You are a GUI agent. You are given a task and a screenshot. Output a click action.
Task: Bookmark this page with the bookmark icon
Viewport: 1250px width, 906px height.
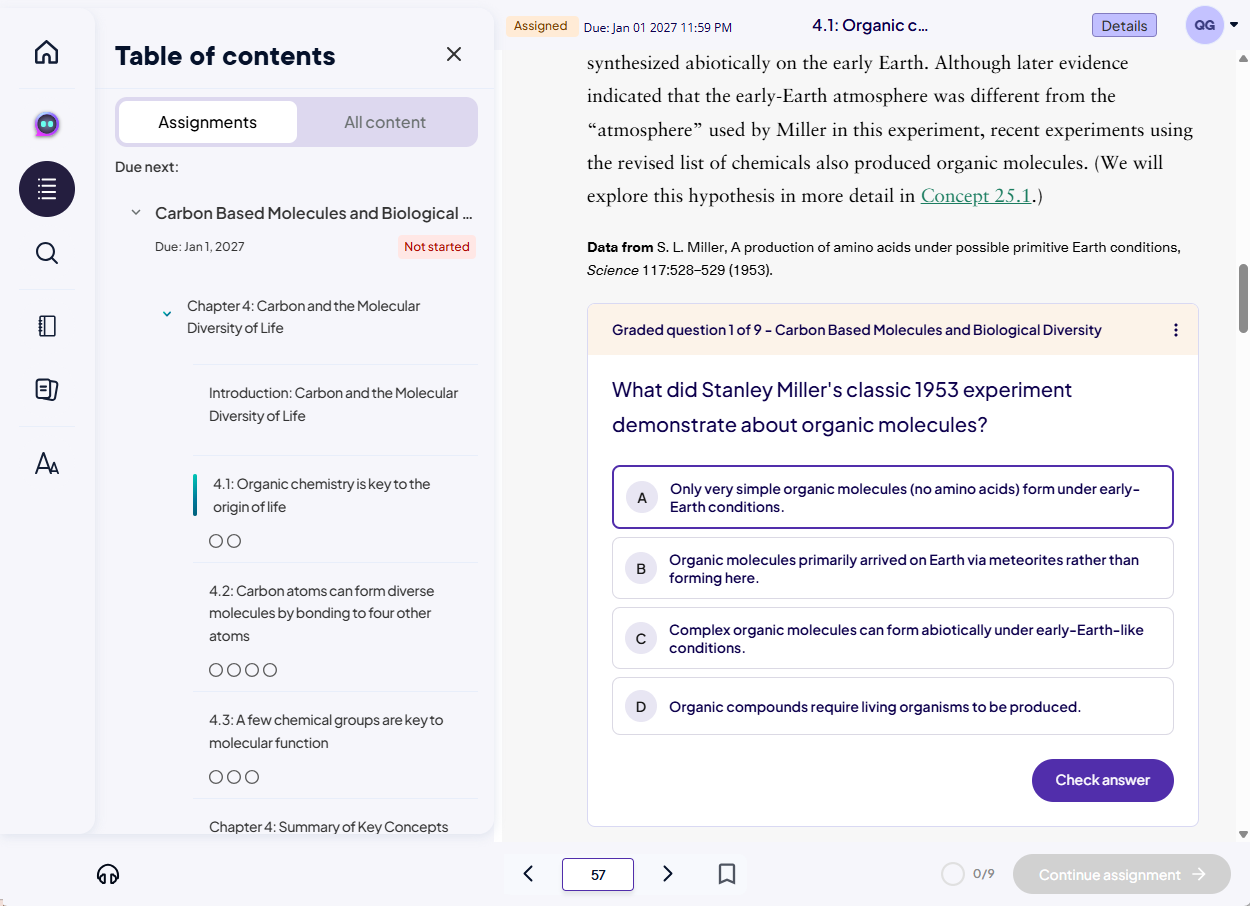point(727,874)
